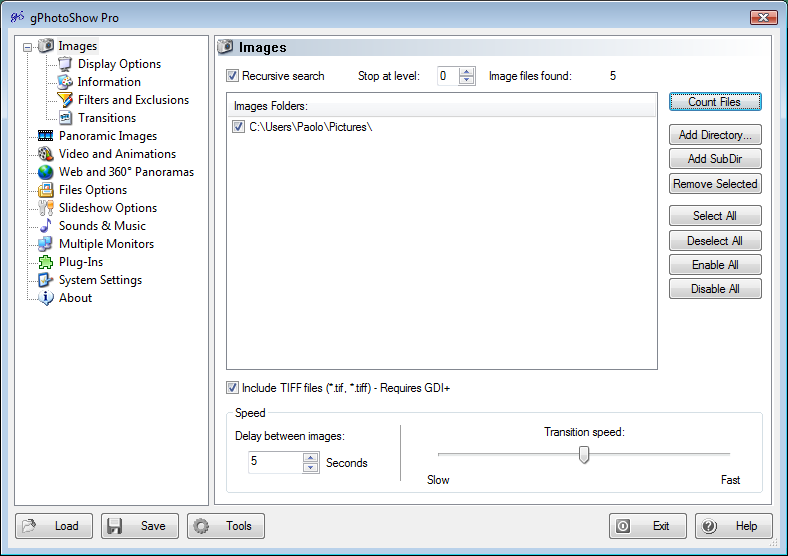Click the Stop at level input field
Viewport: 788px width, 556px height.
coord(448,76)
